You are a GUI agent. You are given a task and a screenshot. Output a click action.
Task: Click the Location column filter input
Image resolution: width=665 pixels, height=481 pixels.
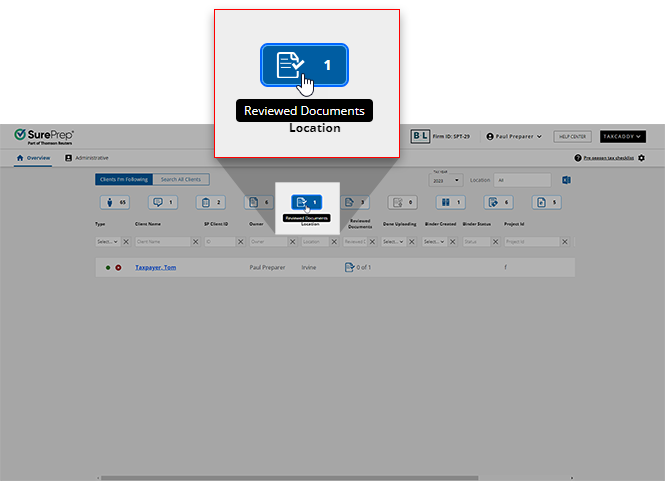[315, 242]
